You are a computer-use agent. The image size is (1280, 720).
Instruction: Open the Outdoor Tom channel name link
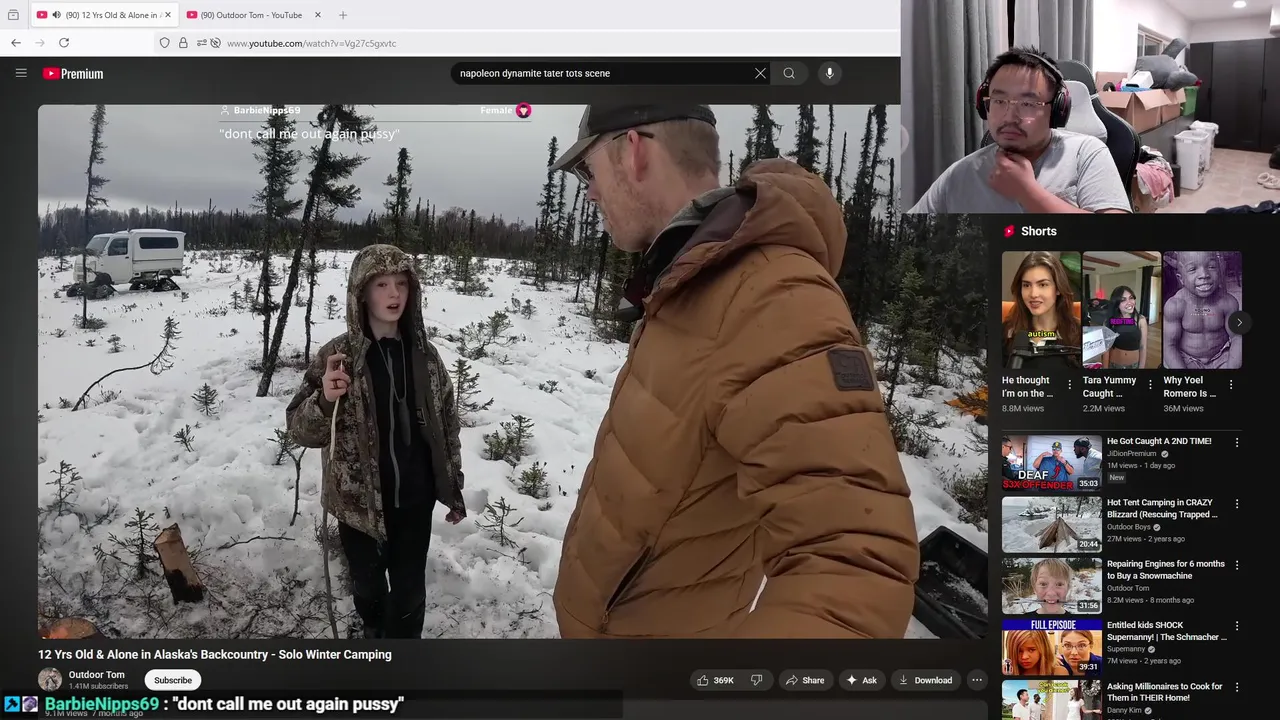tap(97, 675)
